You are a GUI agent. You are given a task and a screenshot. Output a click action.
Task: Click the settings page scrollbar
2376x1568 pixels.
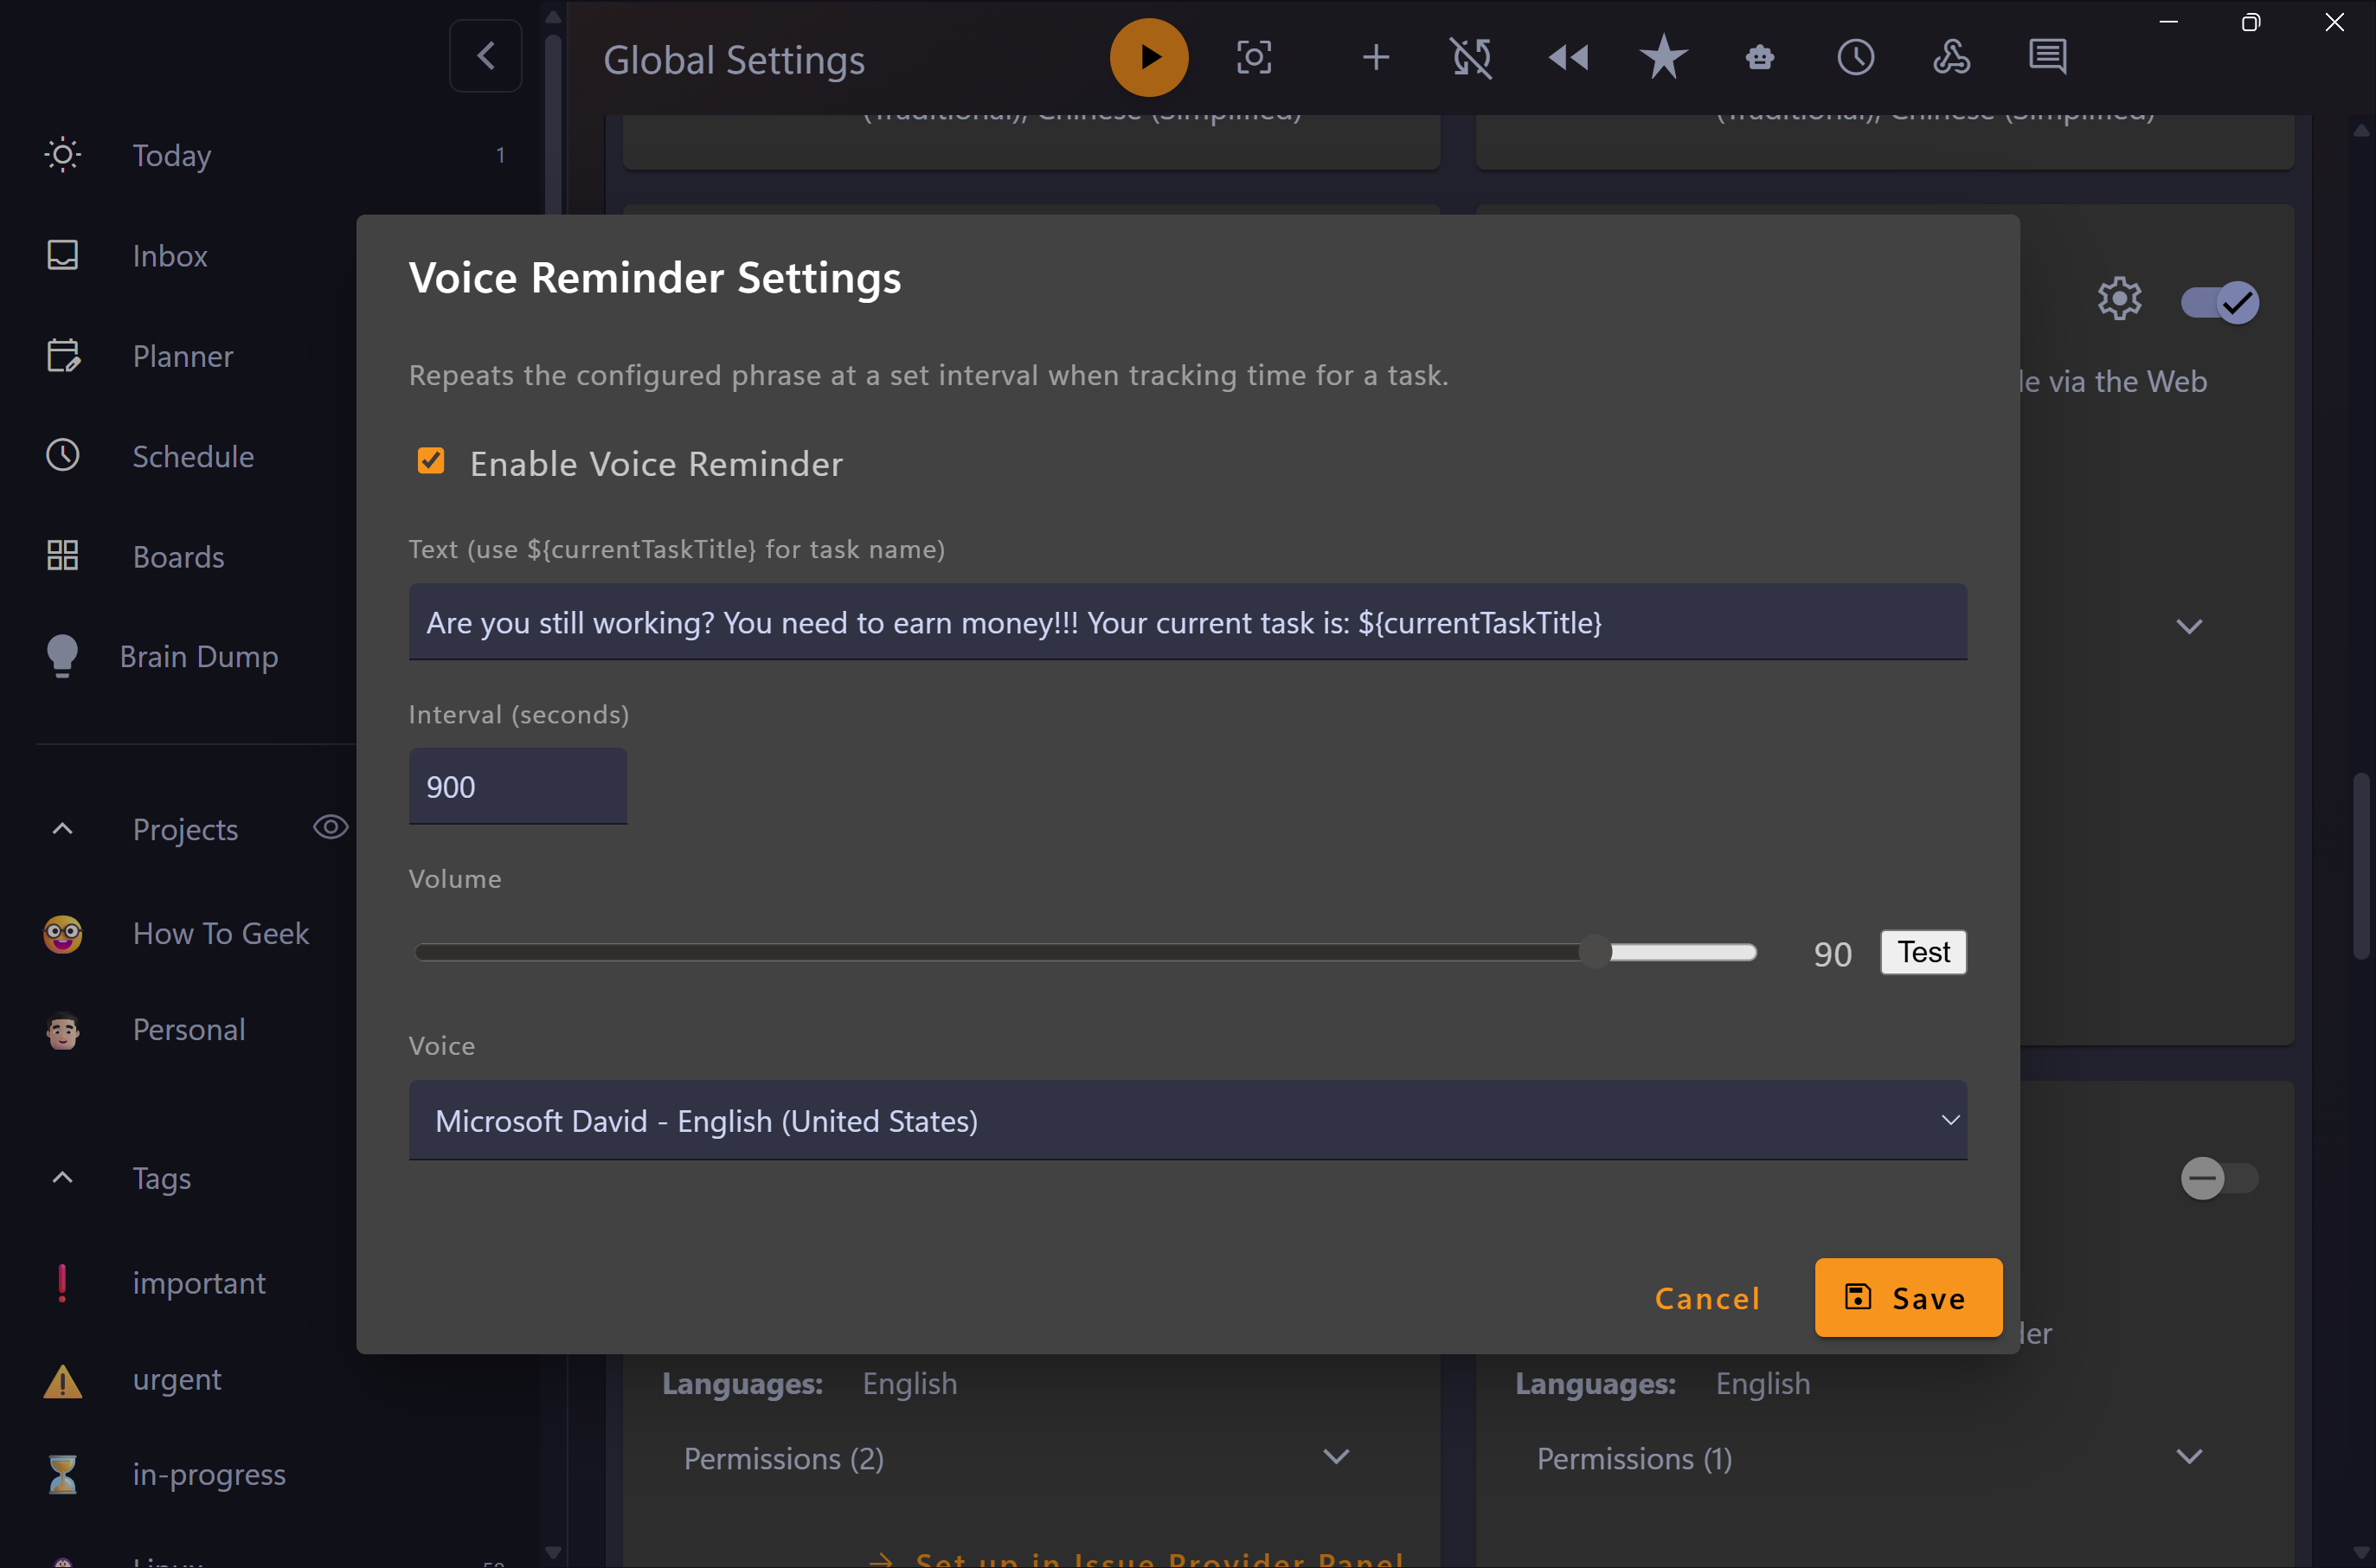pos(2361,866)
